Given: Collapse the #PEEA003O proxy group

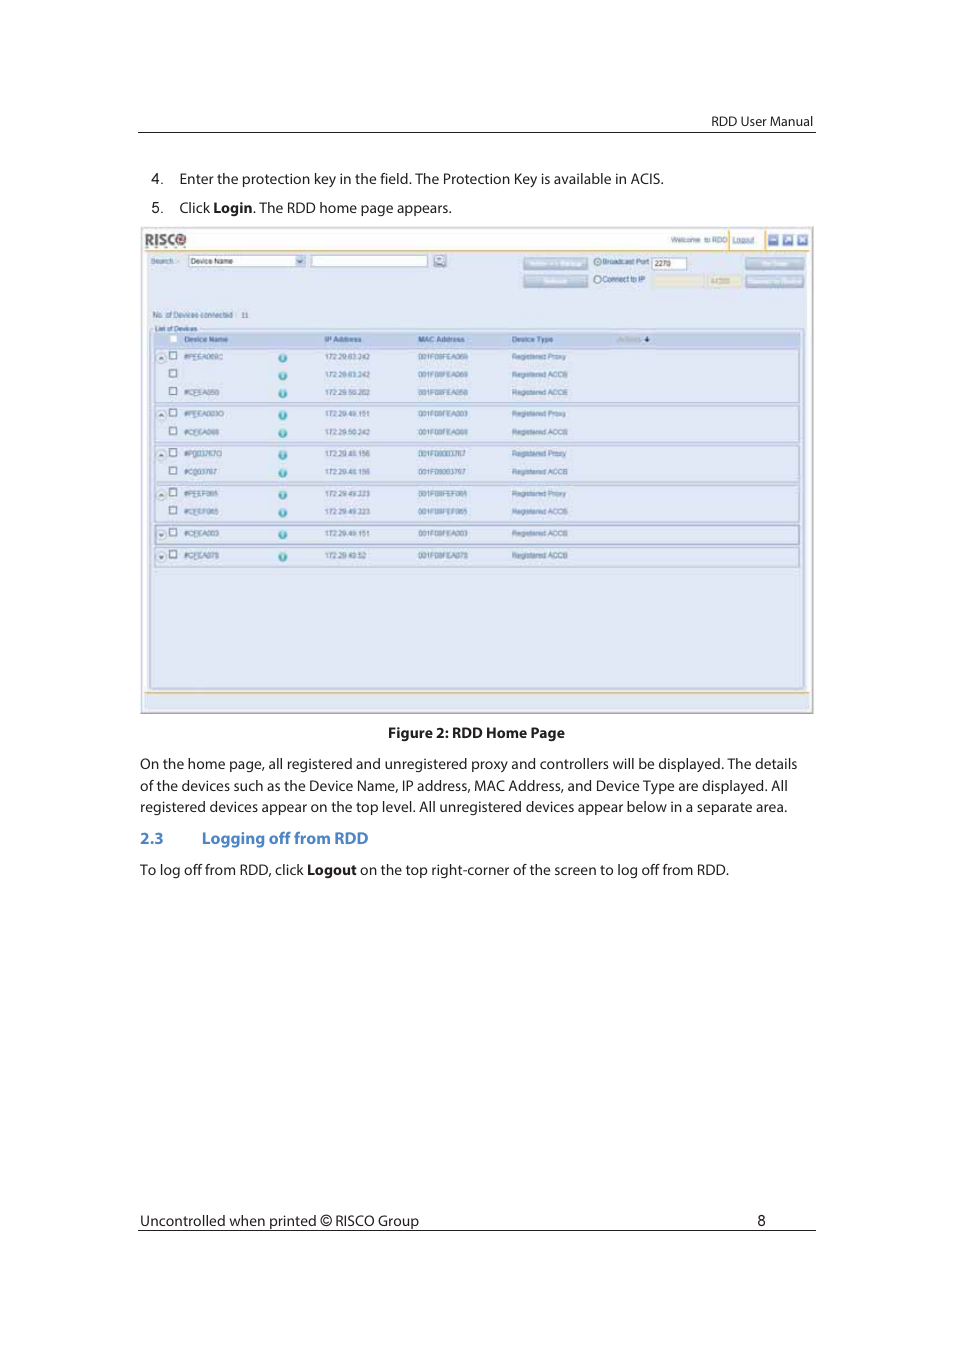Looking at the screenshot, I should [x=161, y=415].
